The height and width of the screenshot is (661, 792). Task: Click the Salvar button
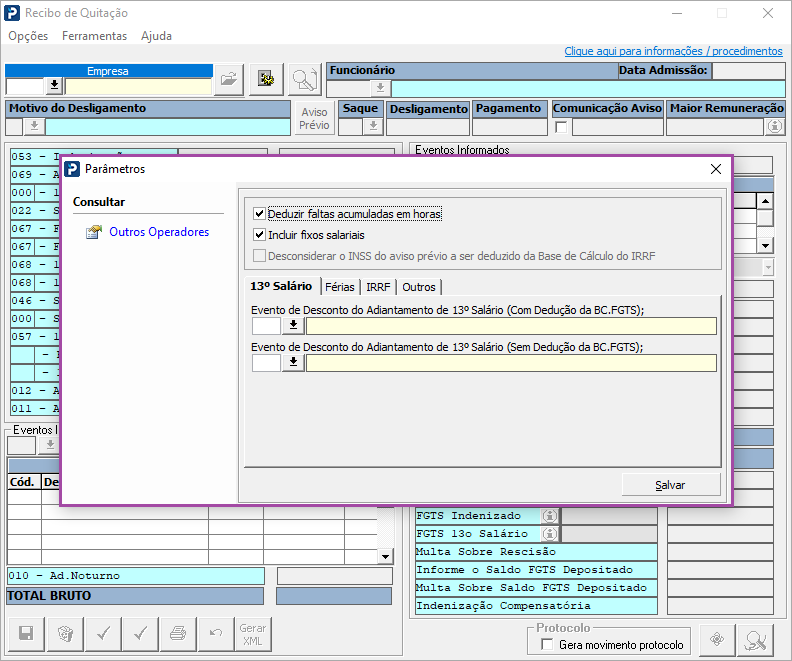pos(670,485)
